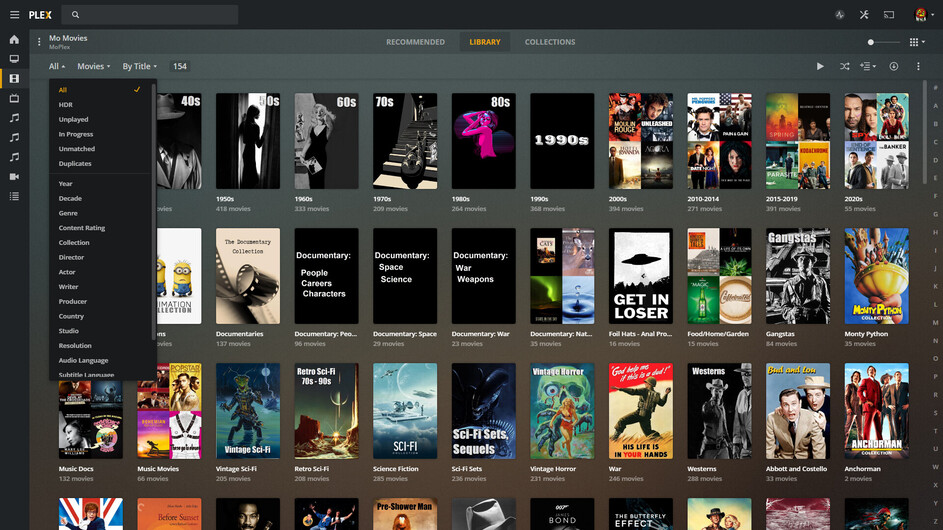Select the checked All filter option
Viewport: 943px width, 530px height.
[x=100, y=90]
